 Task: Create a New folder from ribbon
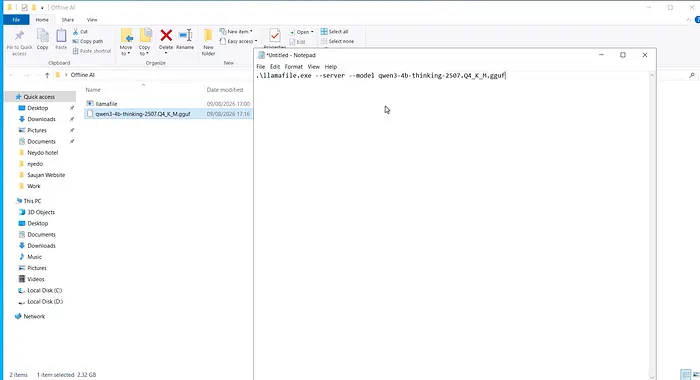click(x=208, y=42)
